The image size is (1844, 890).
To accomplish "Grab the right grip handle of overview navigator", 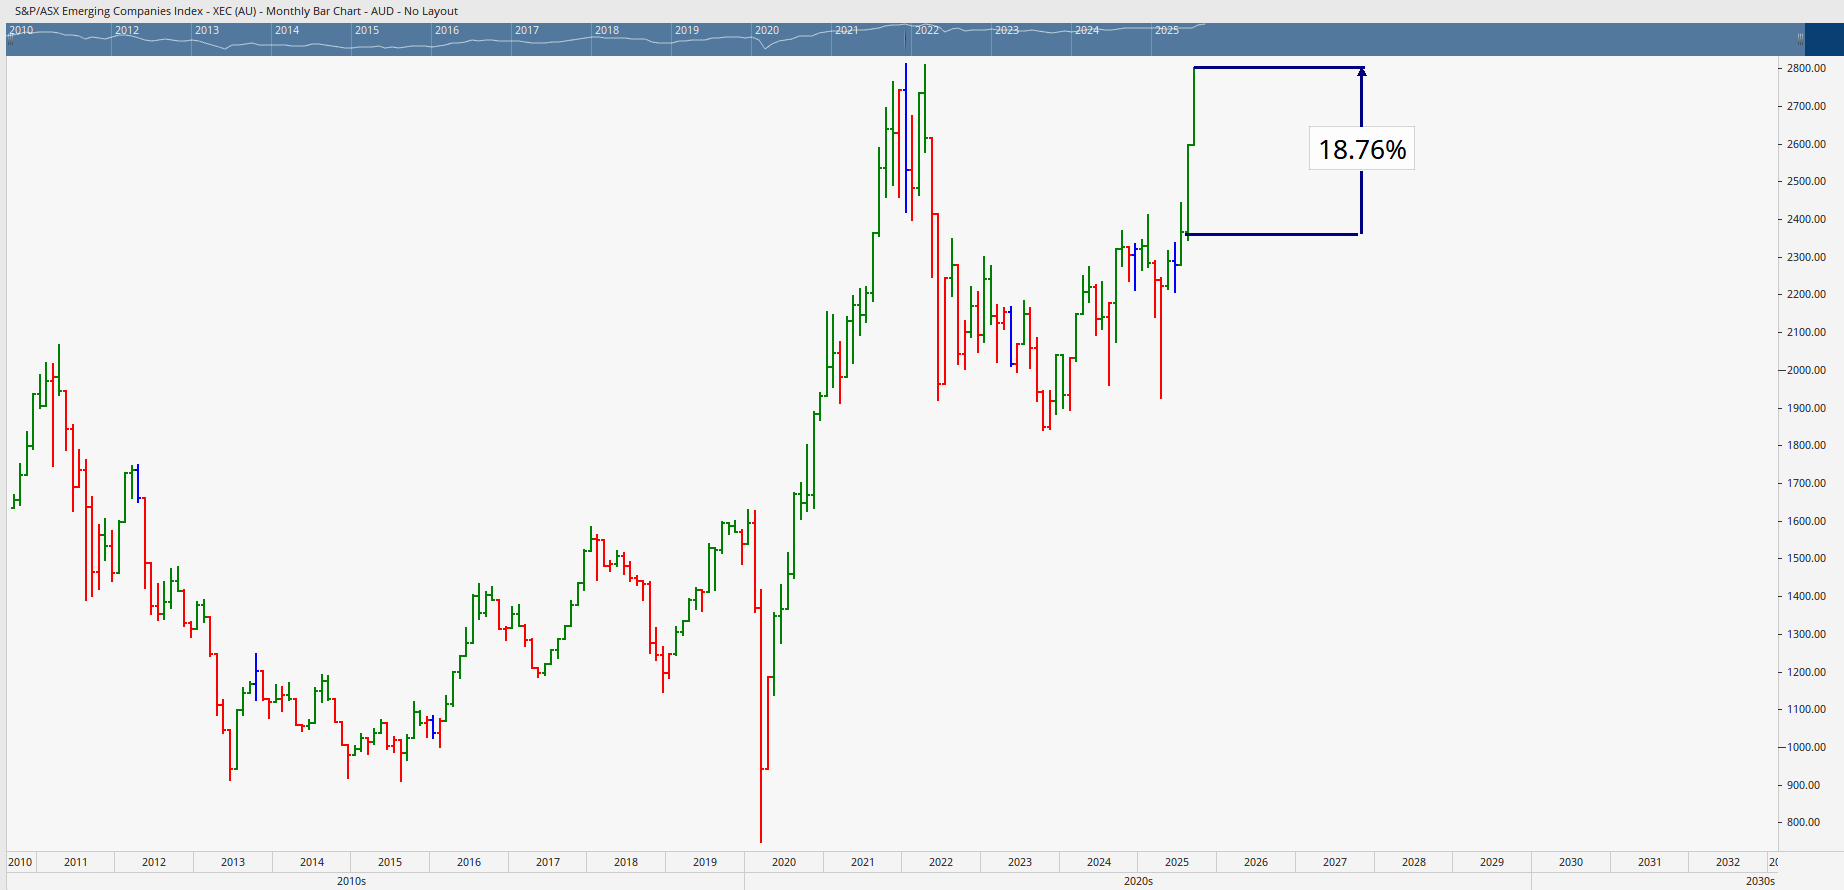I will (x=1800, y=39).
